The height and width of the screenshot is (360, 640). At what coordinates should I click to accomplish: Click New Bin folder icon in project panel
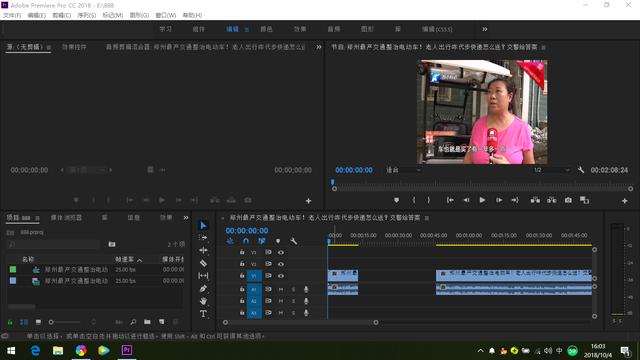(147, 322)
